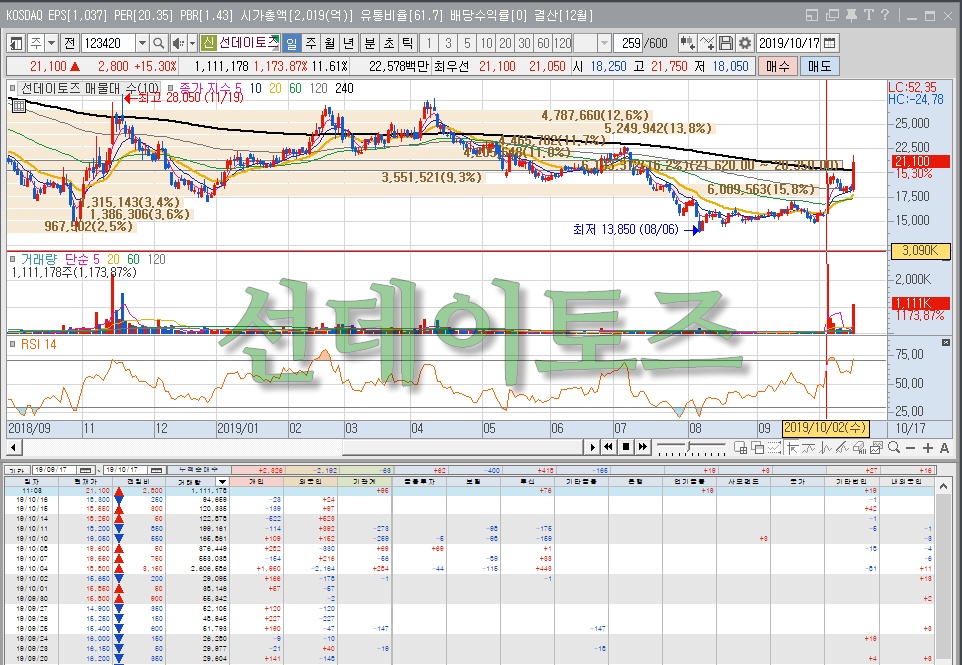This screenshot has height=665, width=962.
Task: Click the 기간 period button in the table
Action: pyautogui.click(x=18, y=470)
